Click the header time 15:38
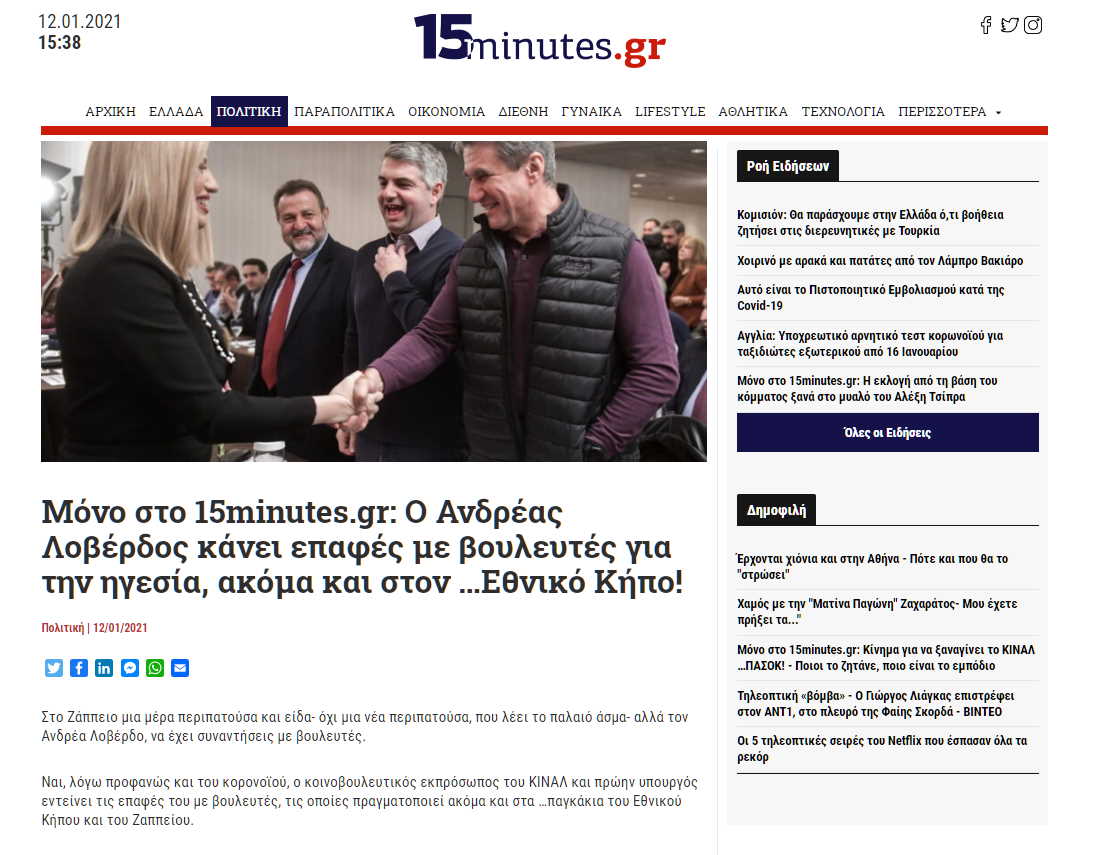 [60, 43]
